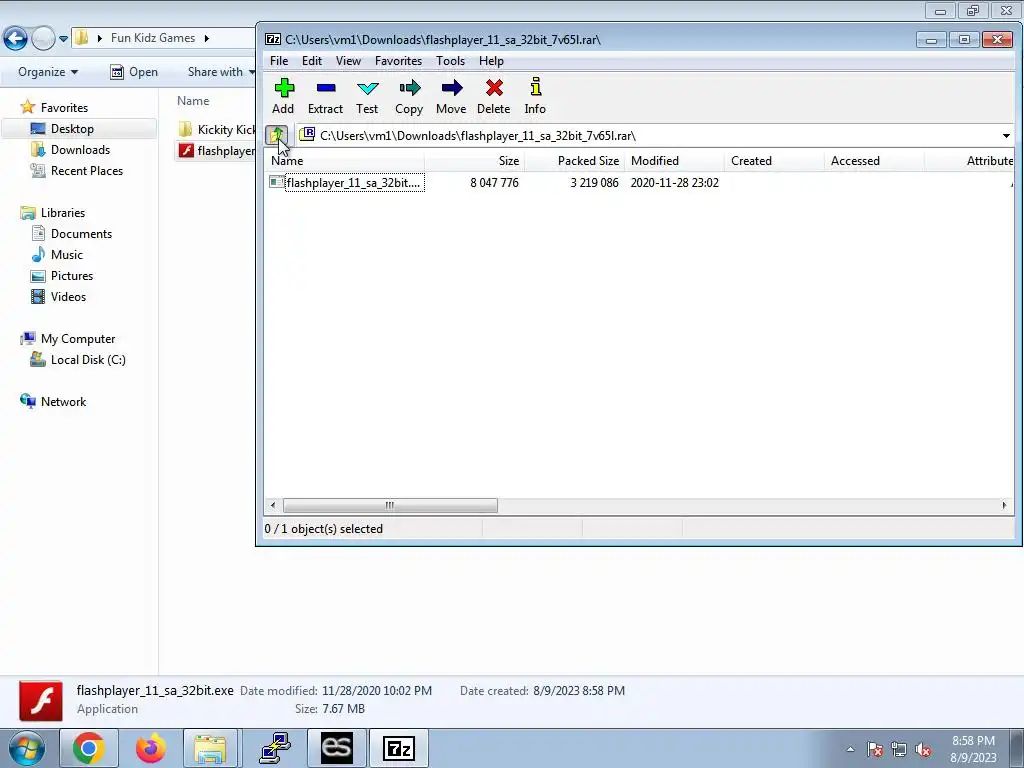Show hidden system tray icons
This screenshot has width=1024, height=768.
pyautogui.click(x=850, y=749)
